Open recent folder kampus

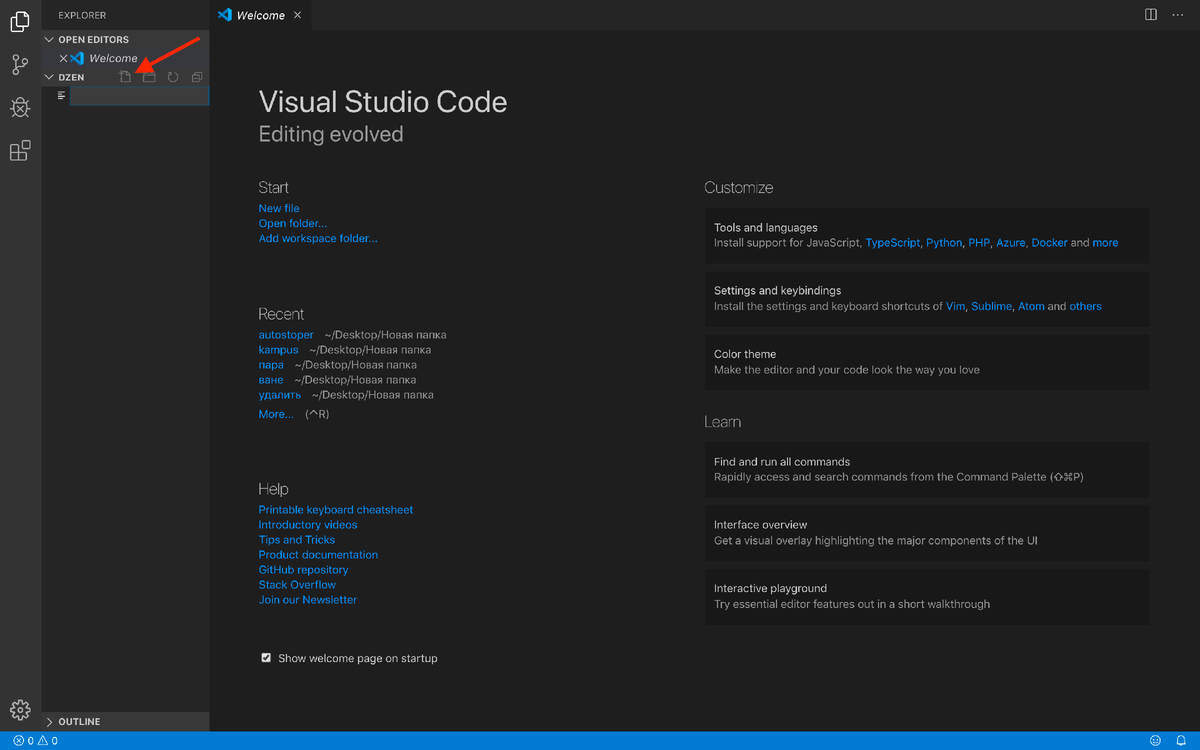click(278, 350)
